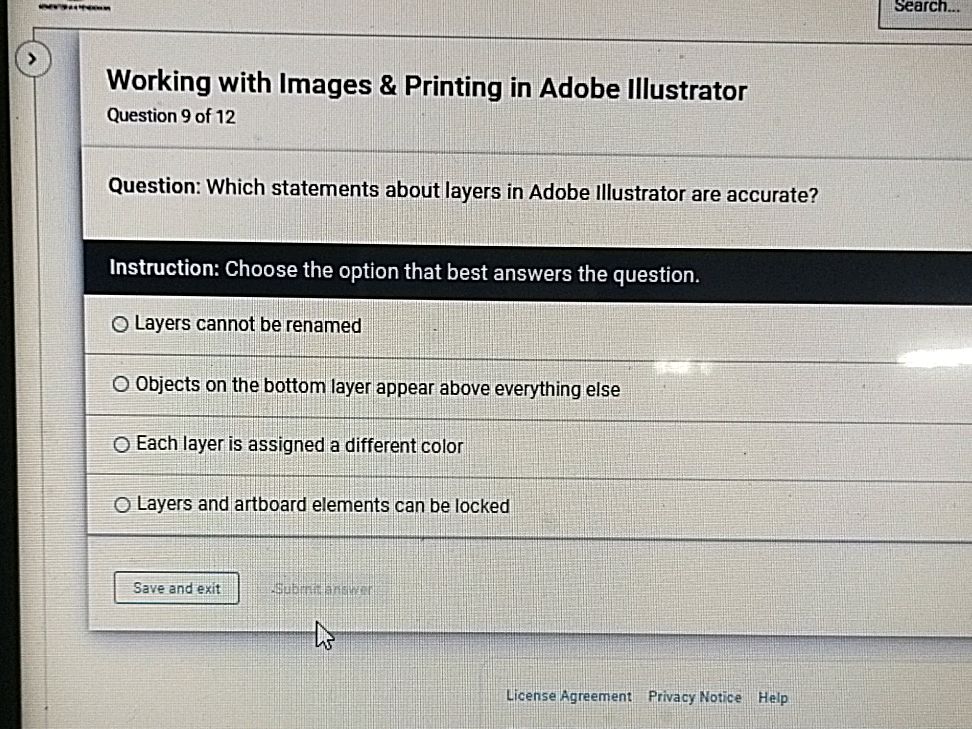Click the 'Layers cannot be renamed' label text
The height and width of the screenshot is (729, 972).
(x=248, y=325)
